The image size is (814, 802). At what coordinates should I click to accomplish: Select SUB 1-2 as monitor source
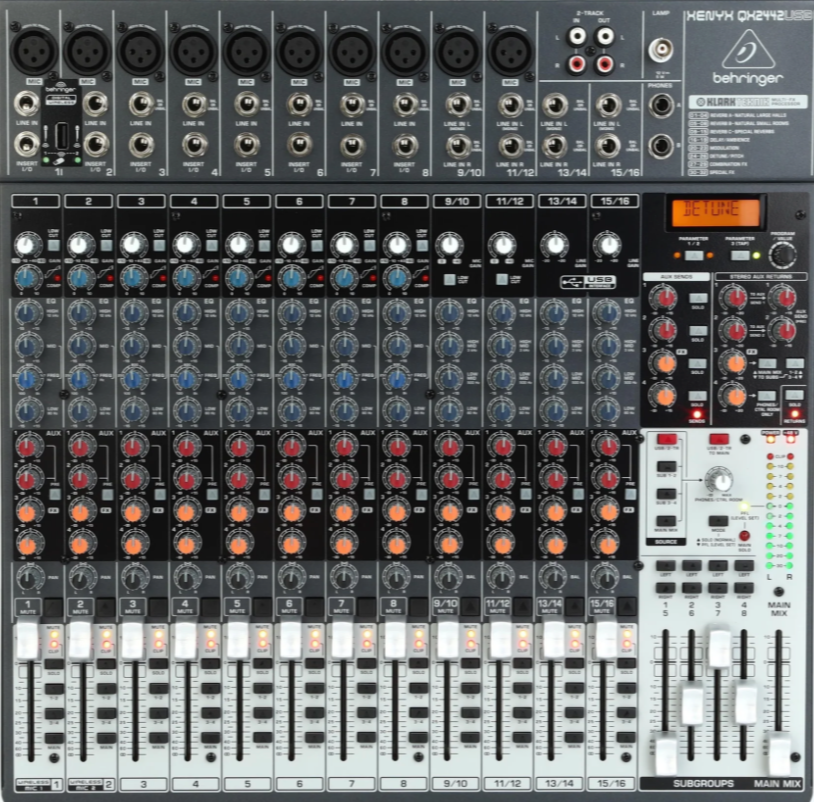click(667, 467)
